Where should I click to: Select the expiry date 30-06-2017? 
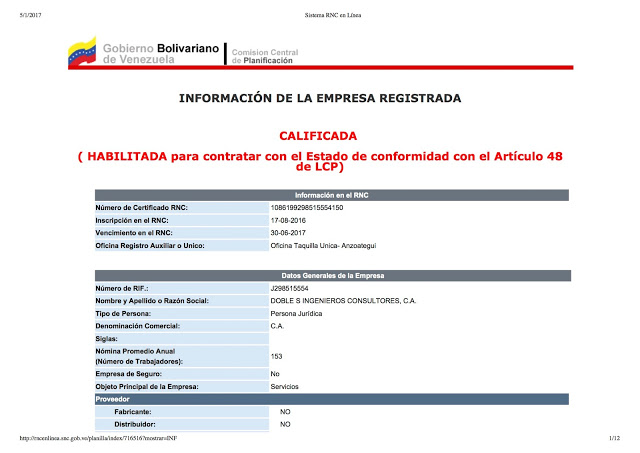288,233
